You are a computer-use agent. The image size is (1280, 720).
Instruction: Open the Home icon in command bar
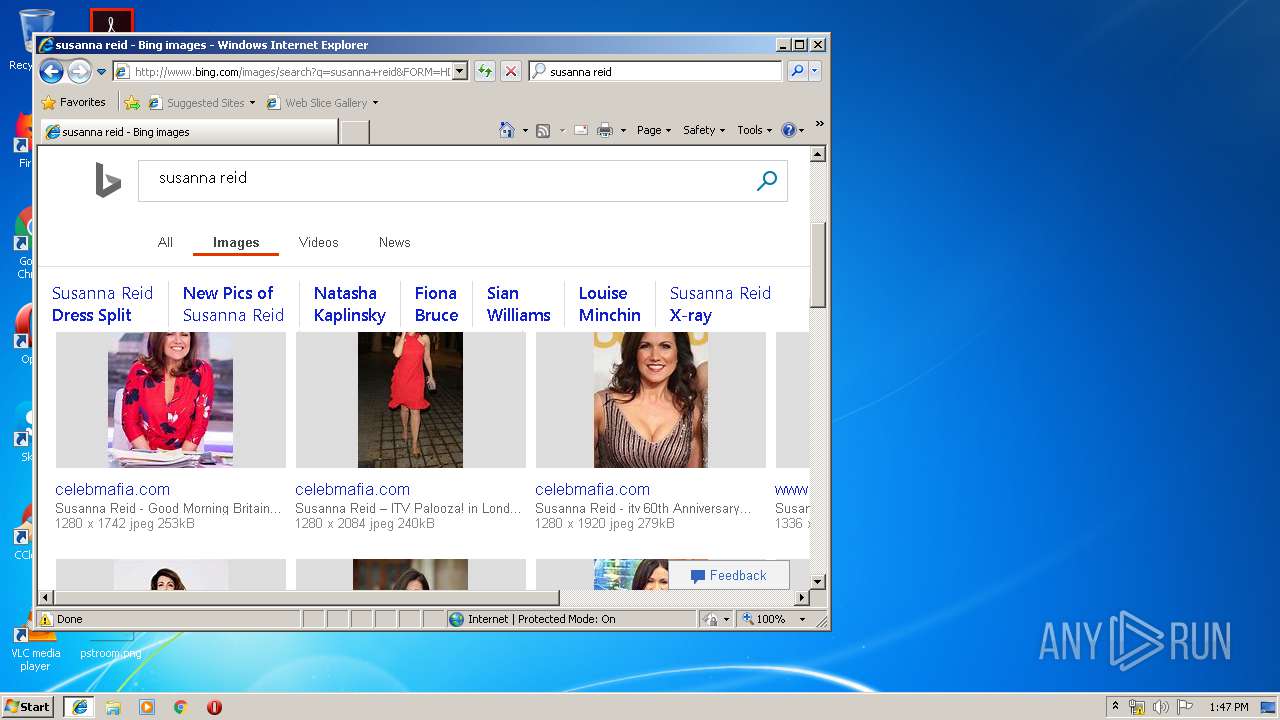(x=507, y=130)
